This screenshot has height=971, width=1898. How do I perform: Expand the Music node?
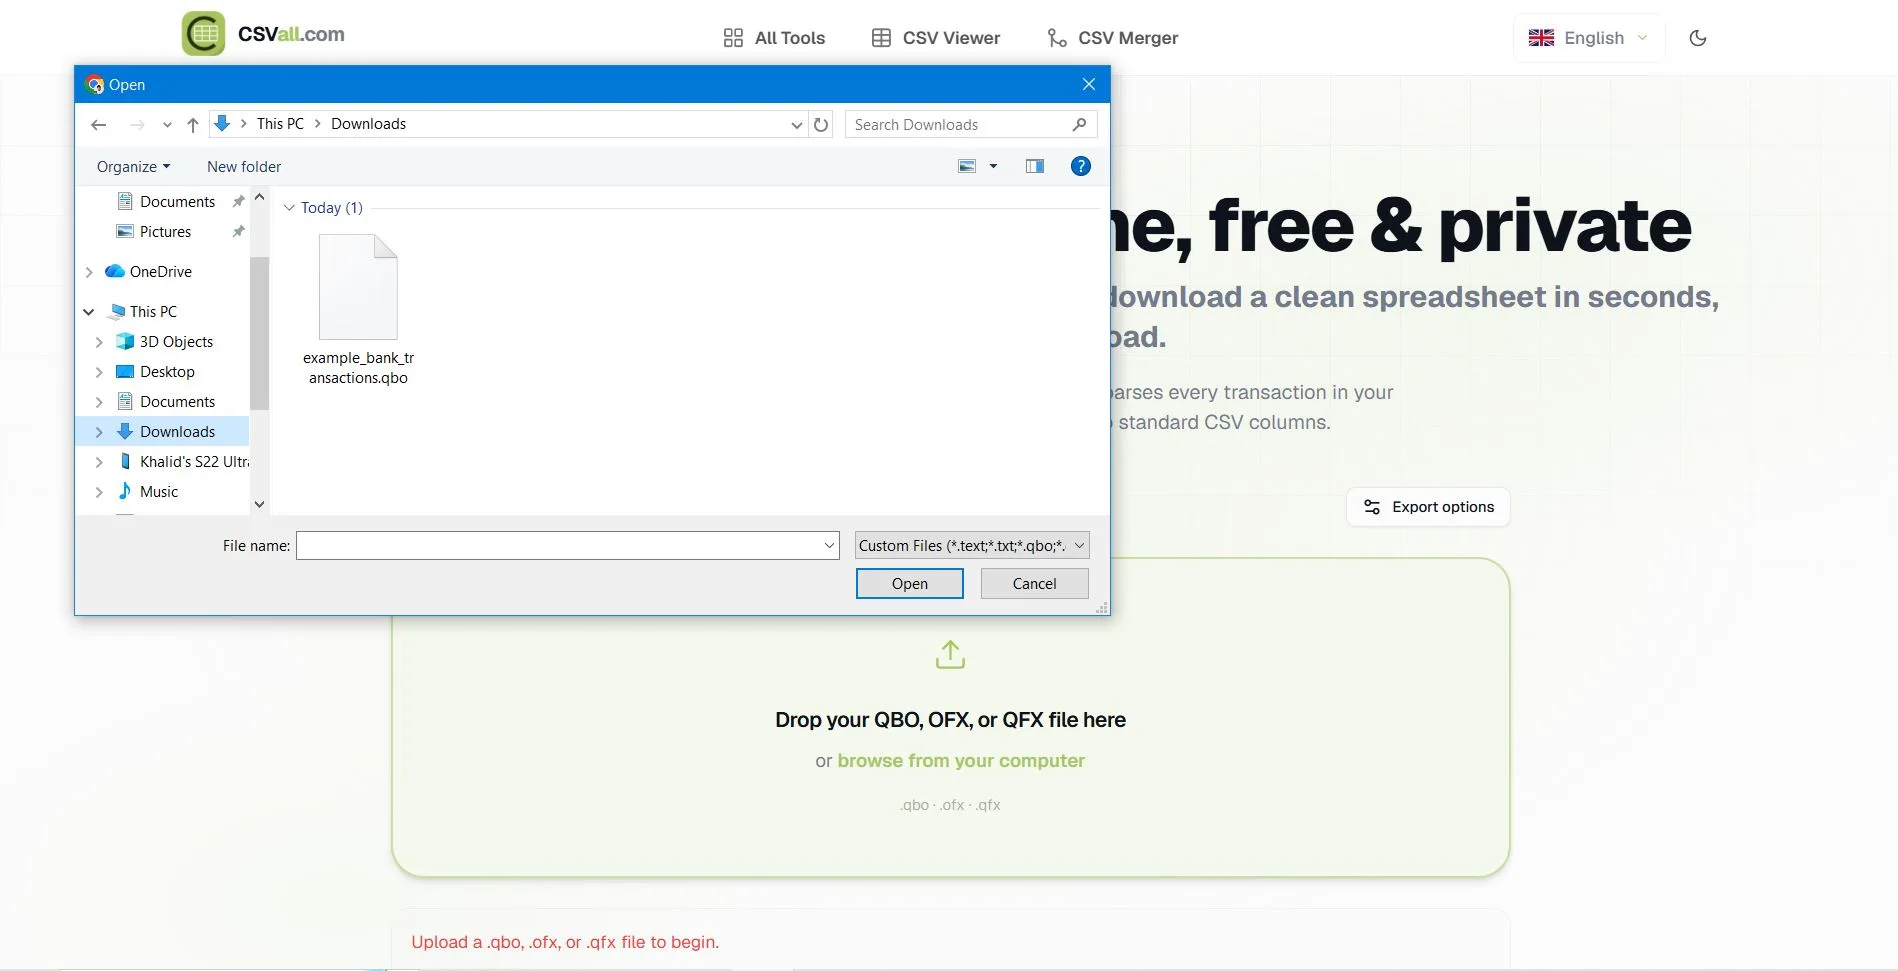[99, 492]
